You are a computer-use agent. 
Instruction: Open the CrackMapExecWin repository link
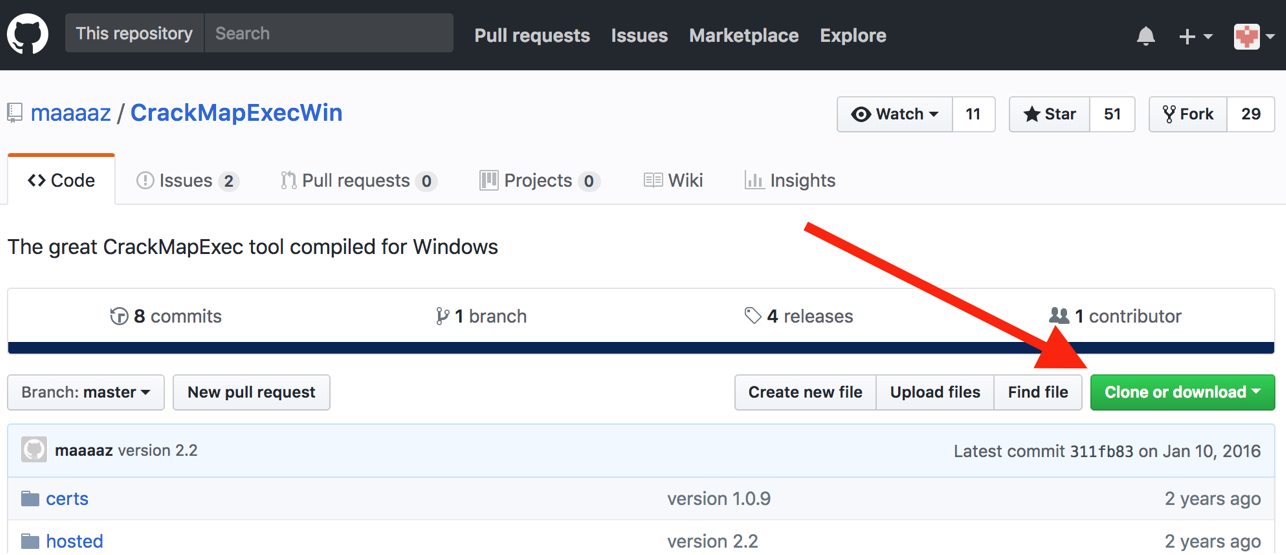coord(236,113)
